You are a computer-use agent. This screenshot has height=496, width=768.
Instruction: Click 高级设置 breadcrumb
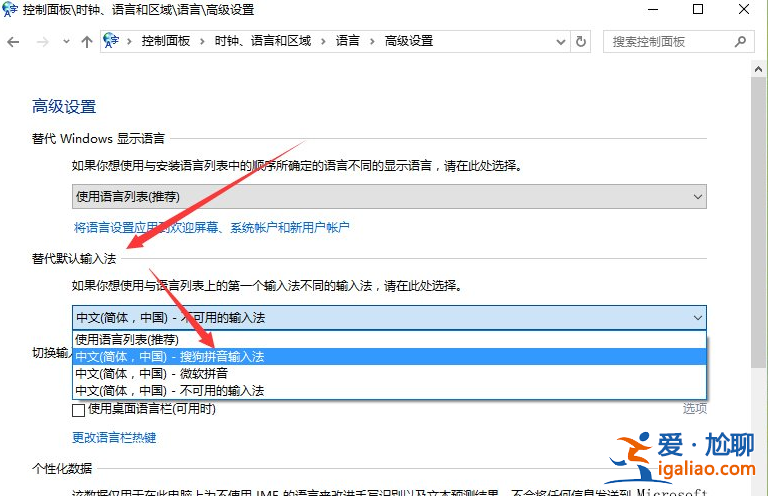coord(408,41)
